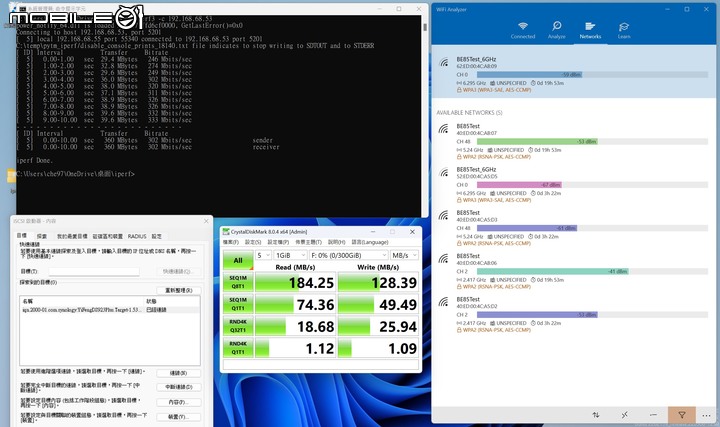Open test count dropdown showing 5 in CrystalDiskMark
Viewport: 720px width, 427px height.
coord(263,255)
